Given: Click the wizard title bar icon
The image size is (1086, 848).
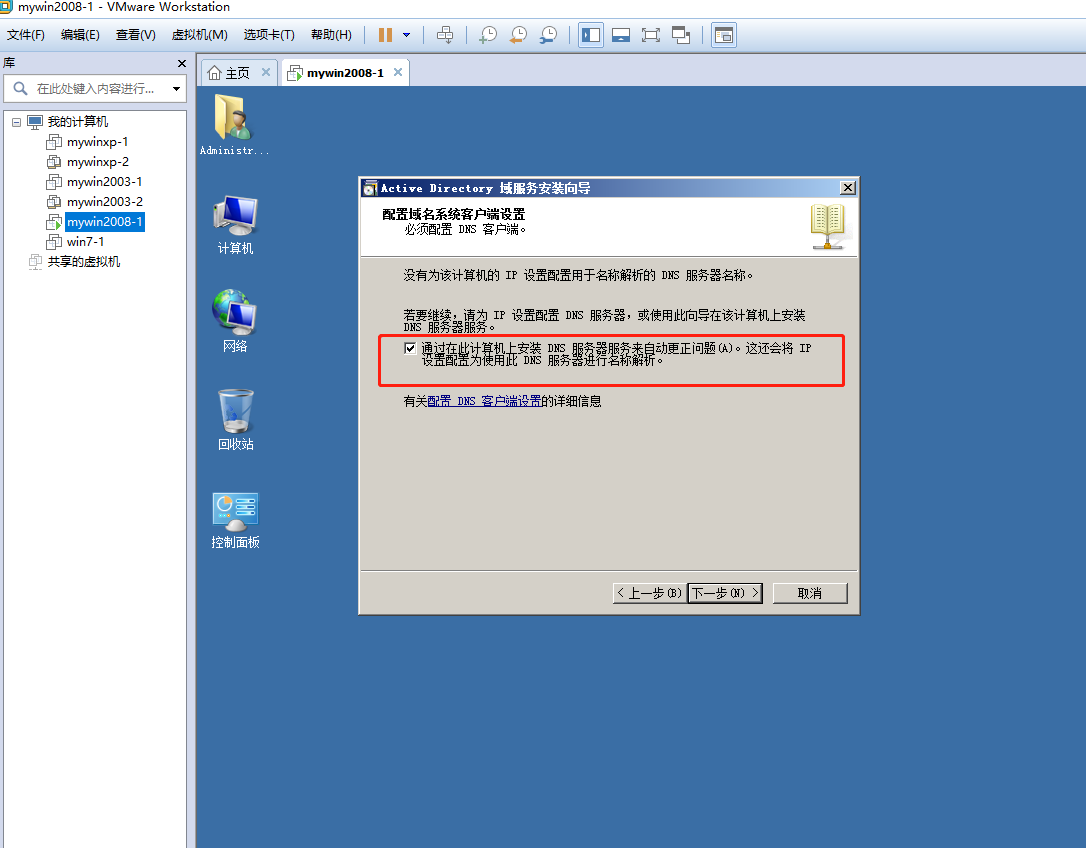Looking at the screenshot, I should click(371, 188).
